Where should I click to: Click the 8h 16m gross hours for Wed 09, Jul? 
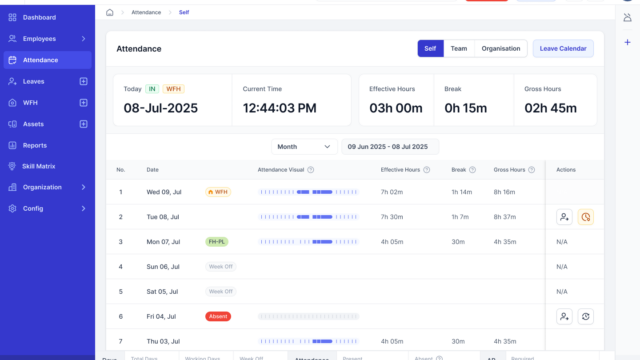504,192
